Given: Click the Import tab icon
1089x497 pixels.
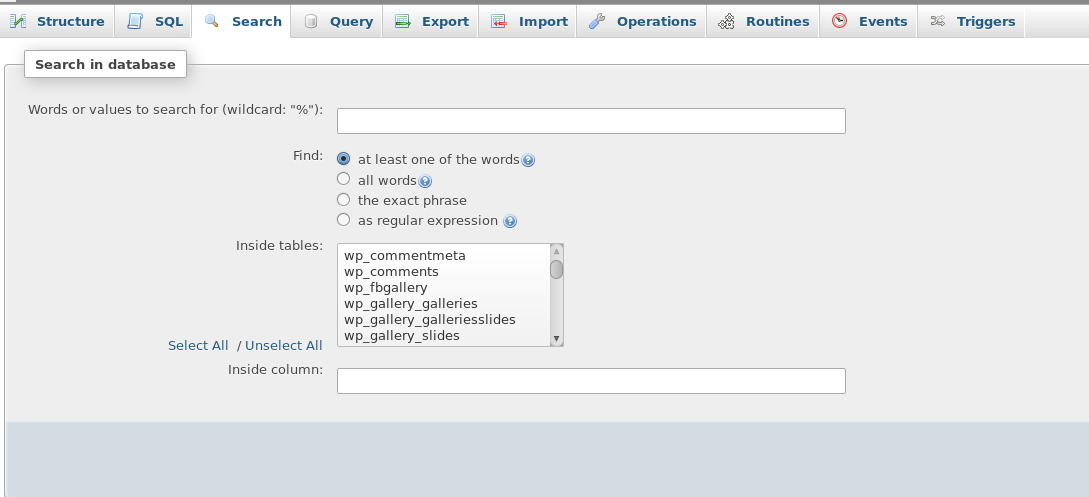Looking at the screenshot, I should pos(499,21).
